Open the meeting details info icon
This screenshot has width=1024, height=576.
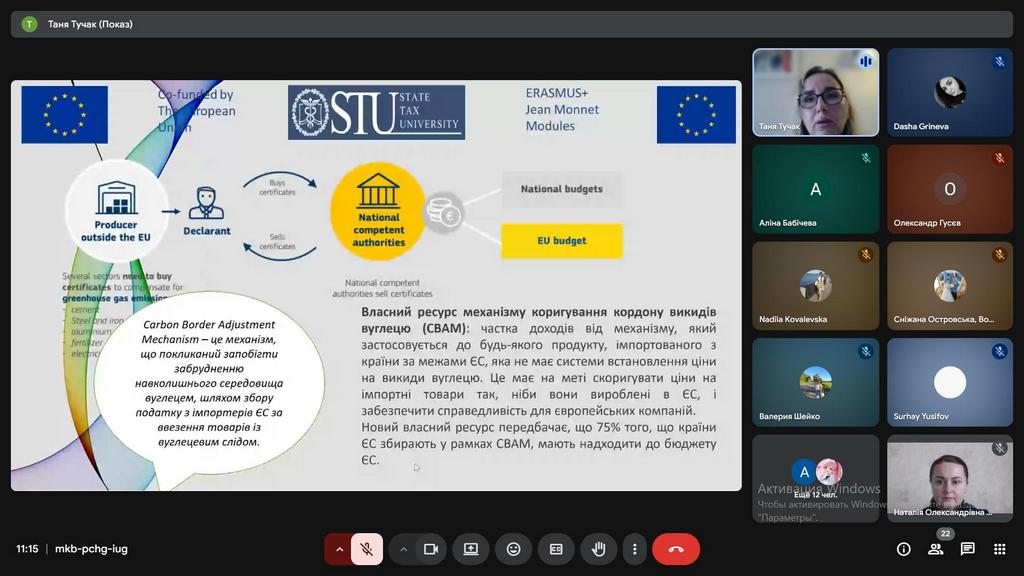coord(904,549)
